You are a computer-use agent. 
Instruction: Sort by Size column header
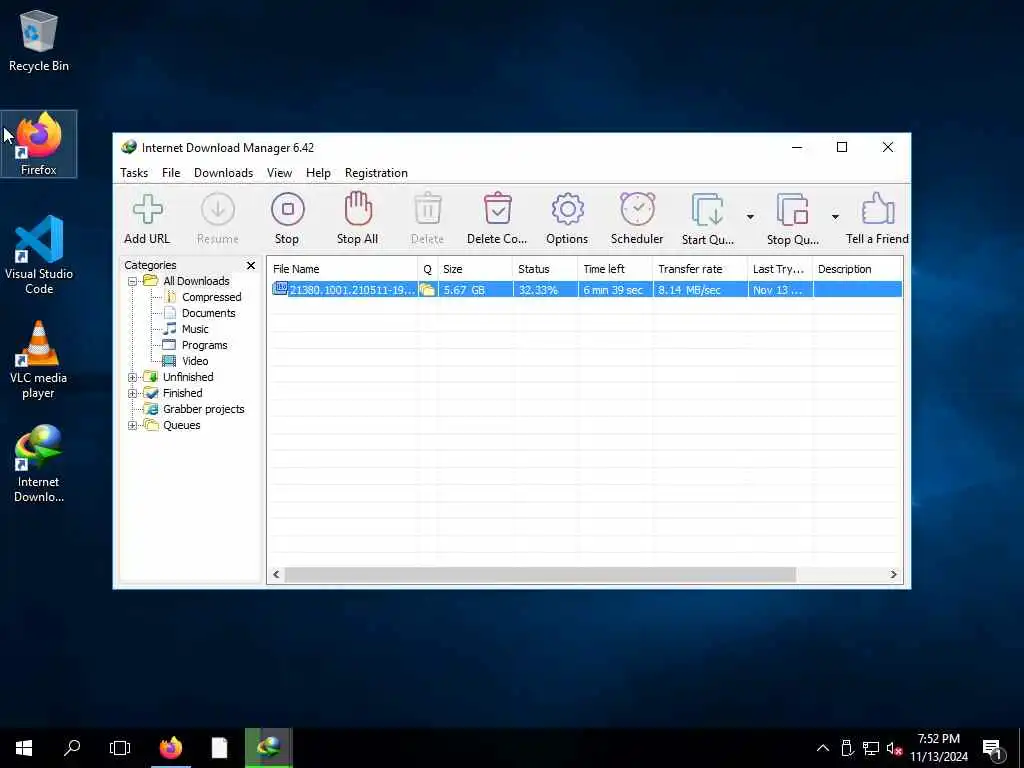tap(475, 269)
